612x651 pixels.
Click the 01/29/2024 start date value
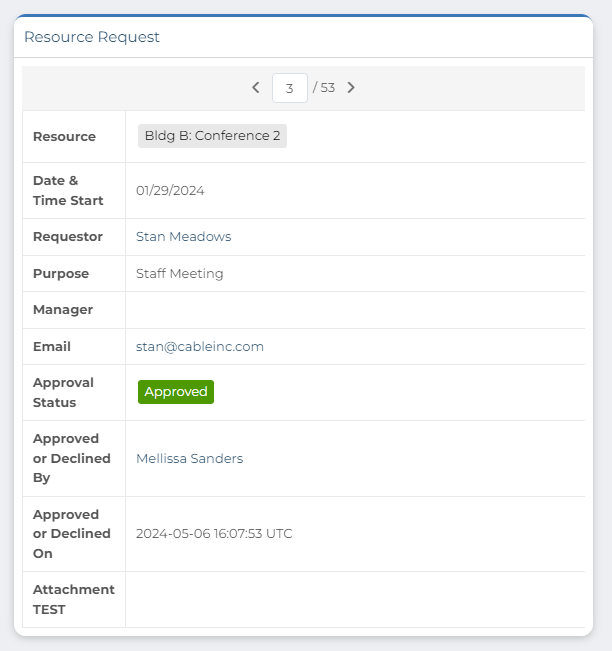coord(170,191)
